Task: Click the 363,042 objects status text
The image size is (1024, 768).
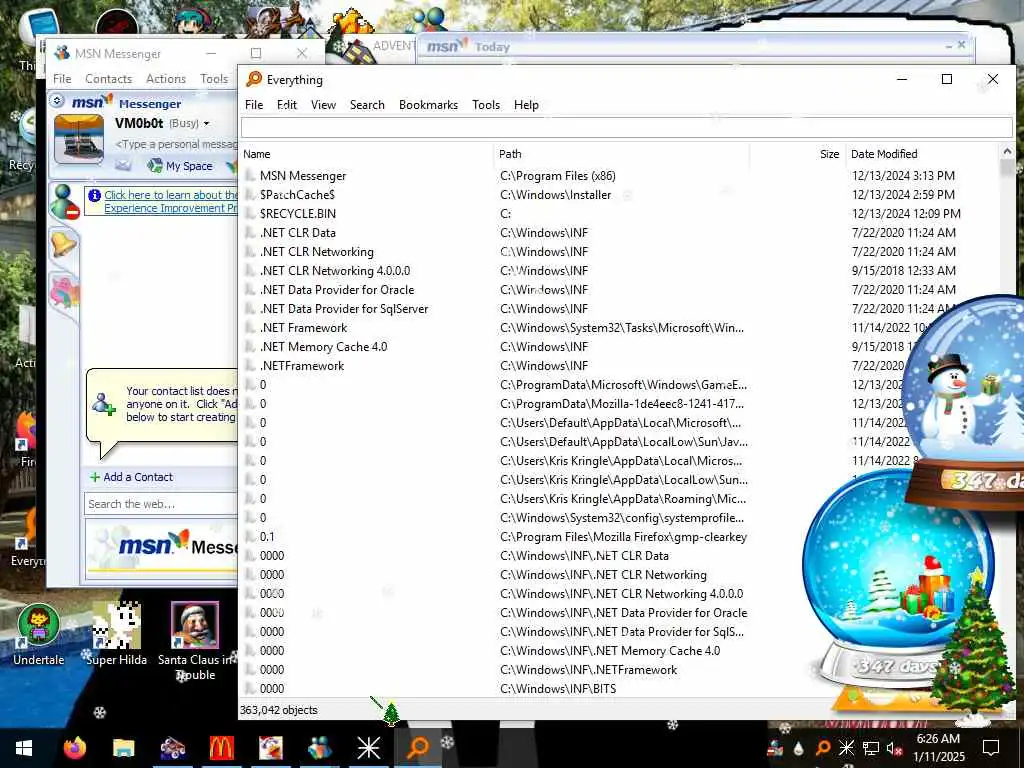Action: [x=279, y=710]
